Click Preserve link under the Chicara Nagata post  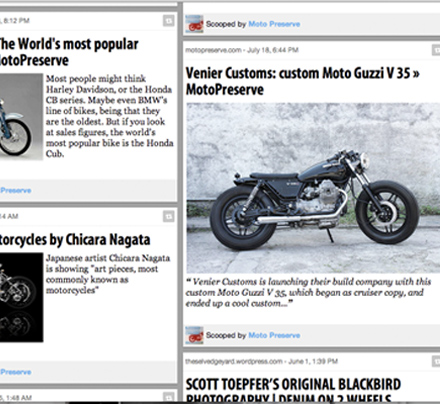click(x=16, y=372)
